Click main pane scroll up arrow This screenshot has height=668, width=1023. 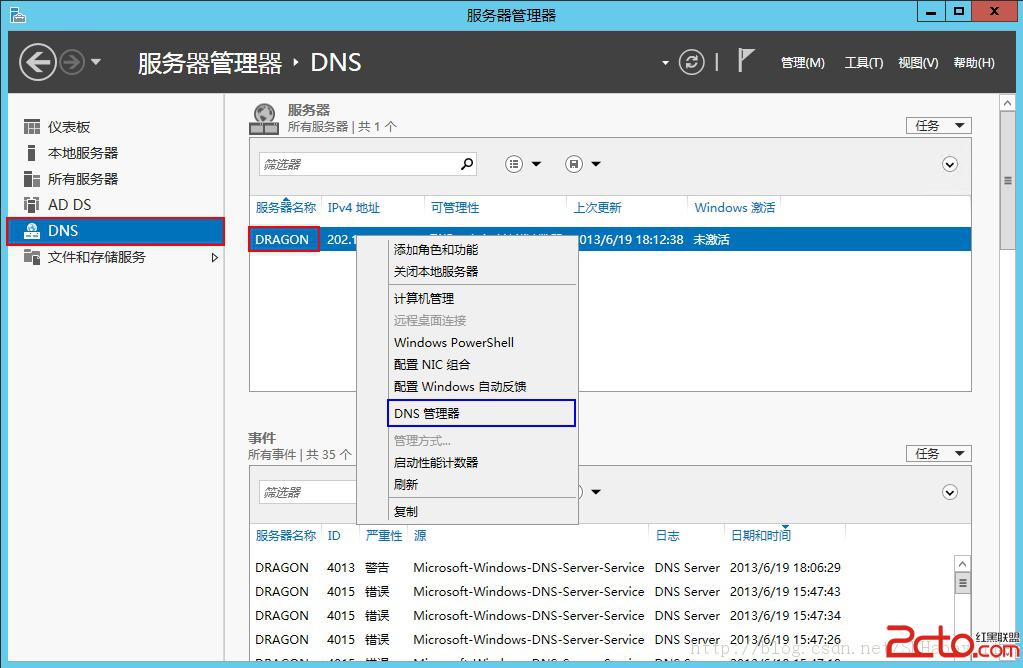[1007, 103]
